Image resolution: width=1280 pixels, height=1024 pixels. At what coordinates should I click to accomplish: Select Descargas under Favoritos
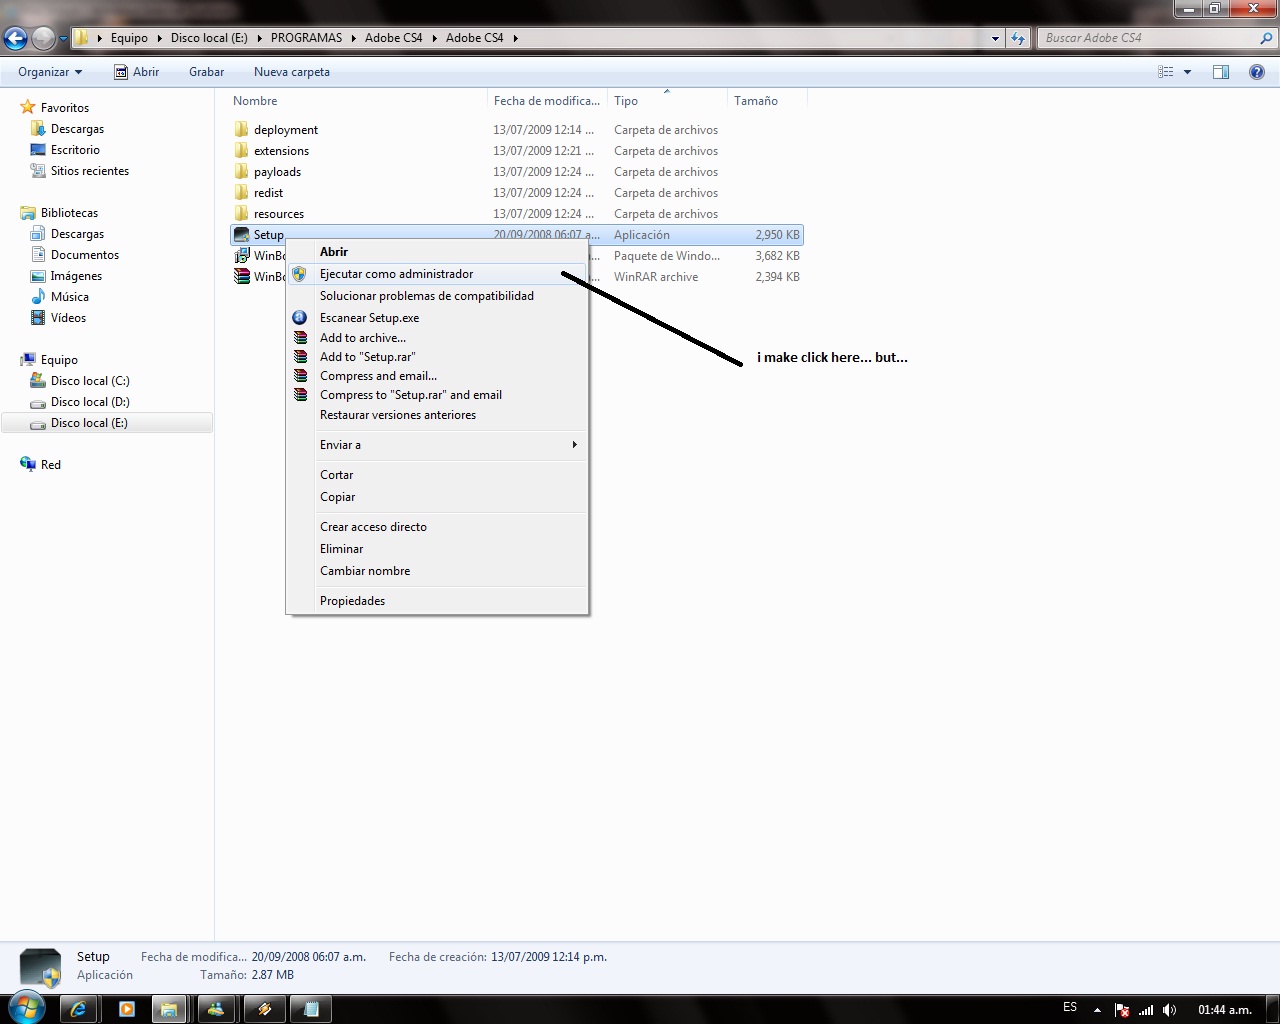click(x=77, y=129)
